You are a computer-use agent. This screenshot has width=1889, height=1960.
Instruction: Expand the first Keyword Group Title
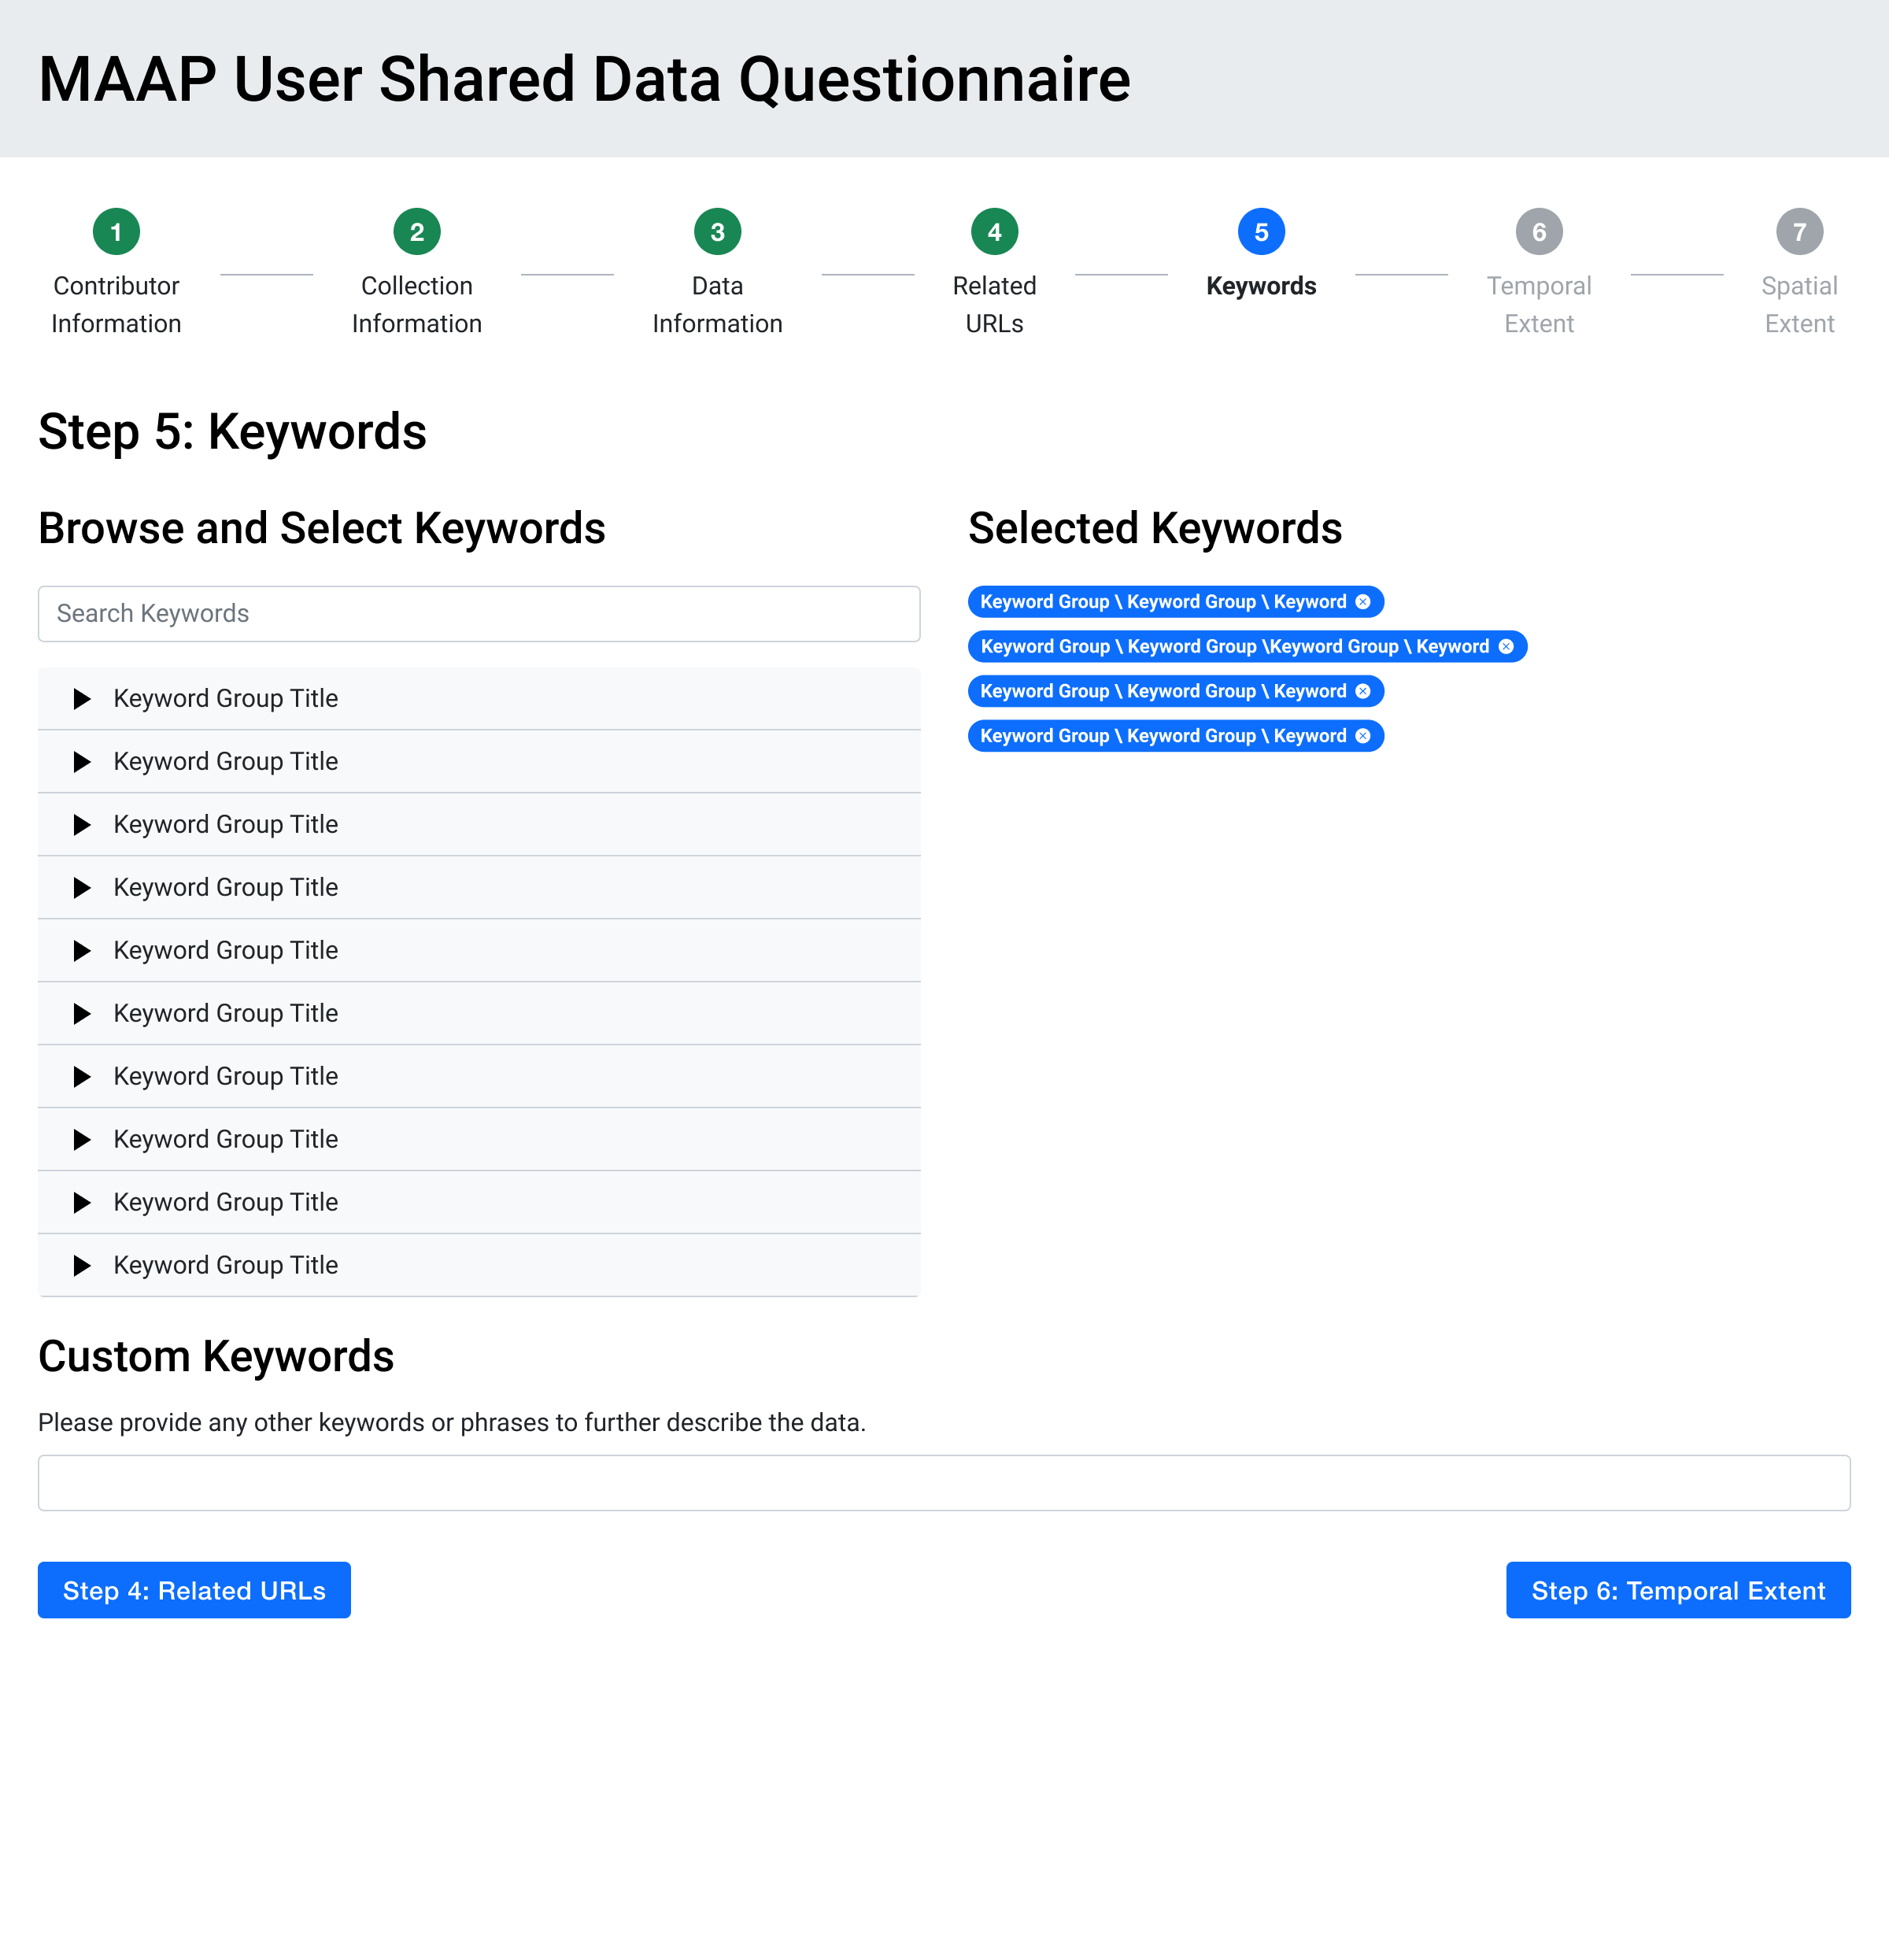tap(82, 698)
